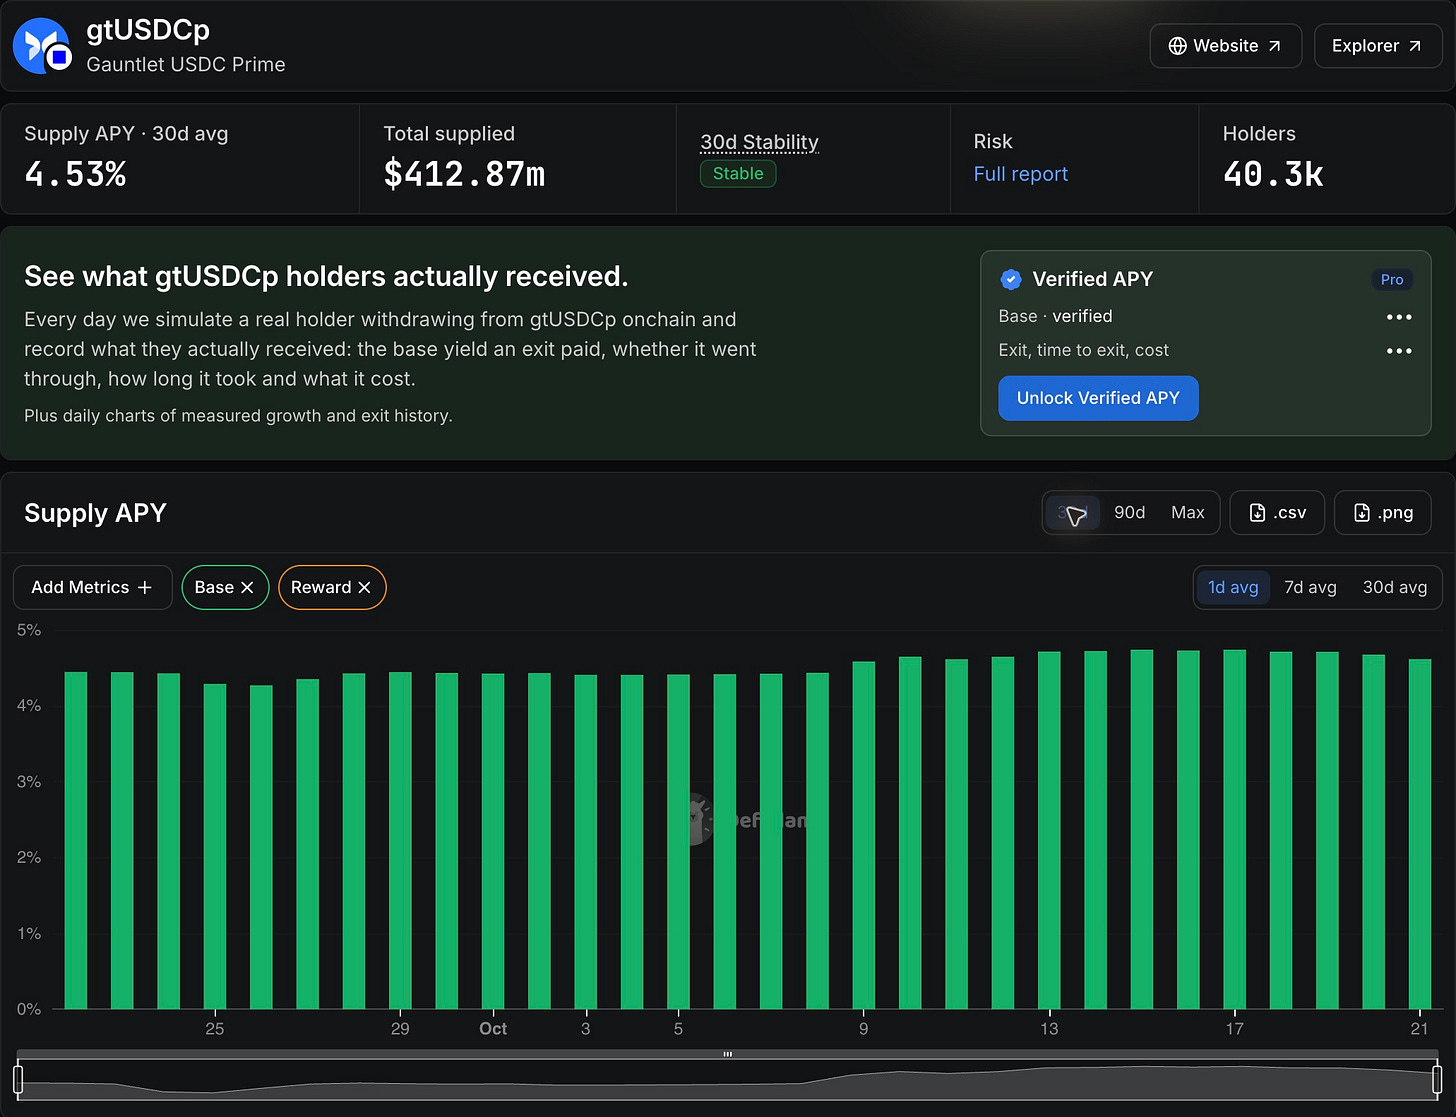Click the blue verified checkmark badge icon
This screenshot has width=1456, height=1117.
(x=1011, y=279)
